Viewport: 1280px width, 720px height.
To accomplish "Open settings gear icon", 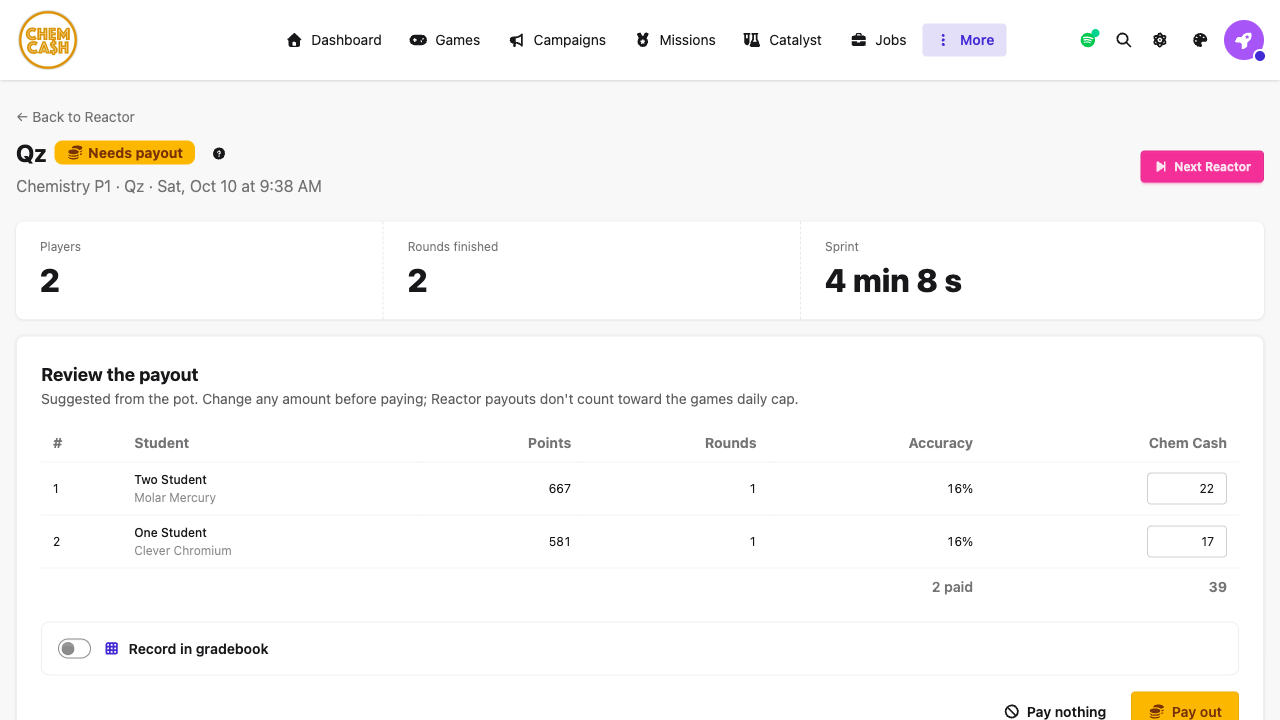I will (1160, 40).
